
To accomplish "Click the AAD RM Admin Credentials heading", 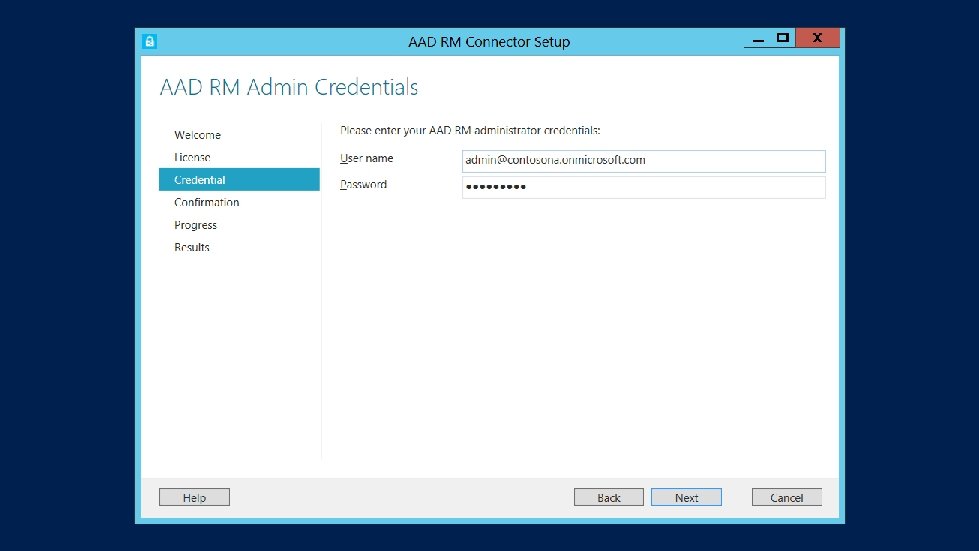I will 288,87.
